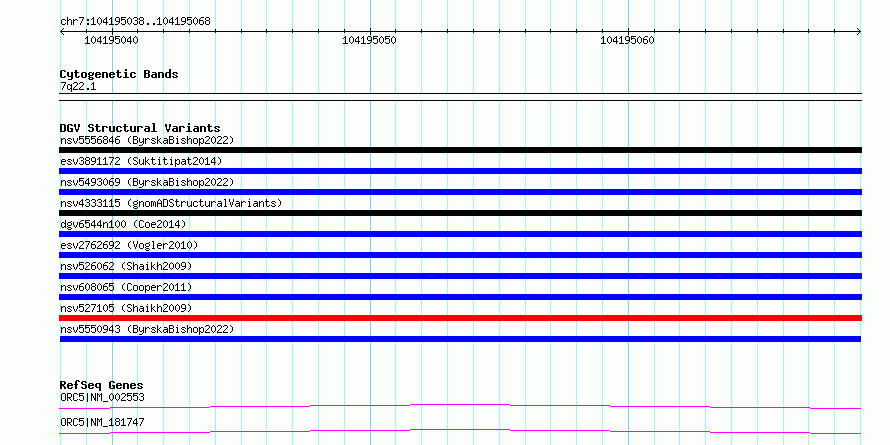Click variant label nsv527105 (Shaikh2009)
The image size is (890, 445).
click(x=126, y=308)
